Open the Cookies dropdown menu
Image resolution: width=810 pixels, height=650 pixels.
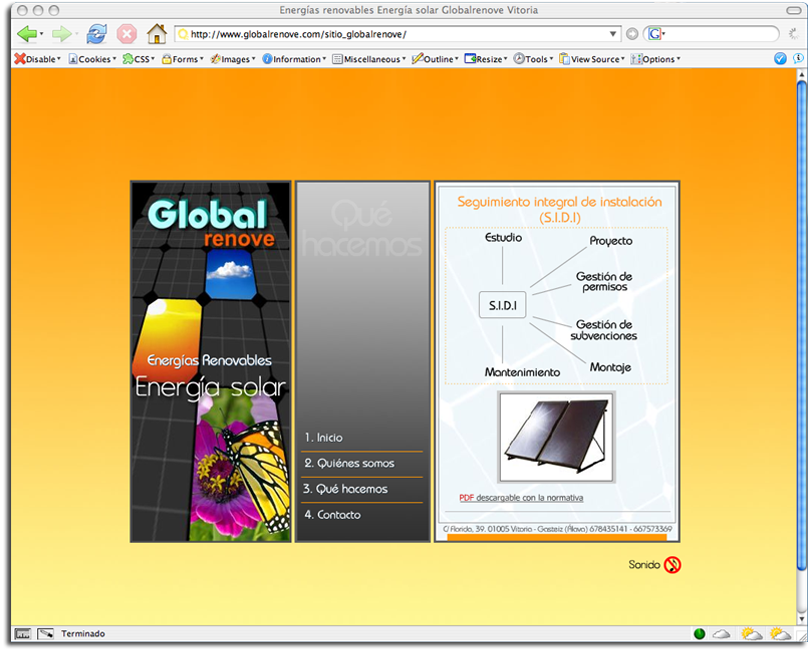pyautogui.click(x=92, y=59)
